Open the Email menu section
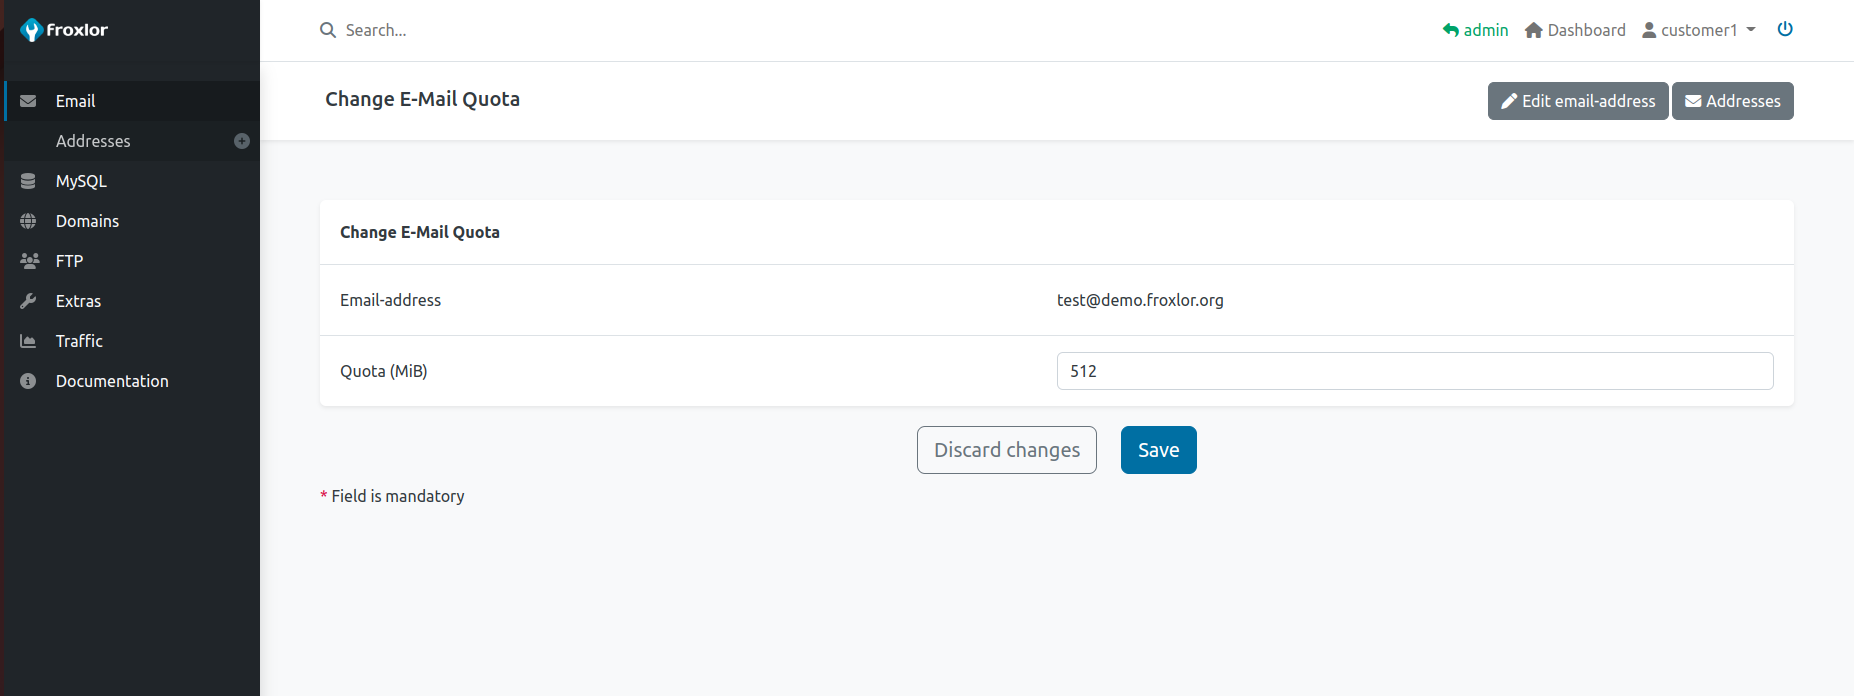Image resolution: width=1854 pixels, height=696 pixels. pyautogui.click(x=75, y=101)
